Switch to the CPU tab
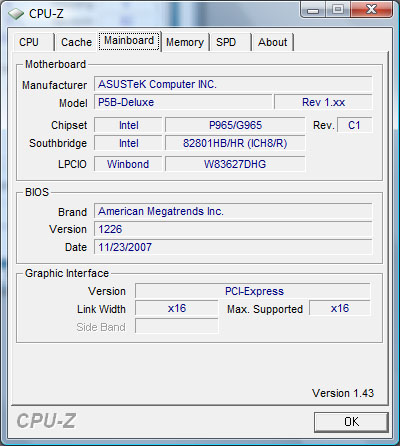Screen dimensions: 400x446 coord(33,42)
